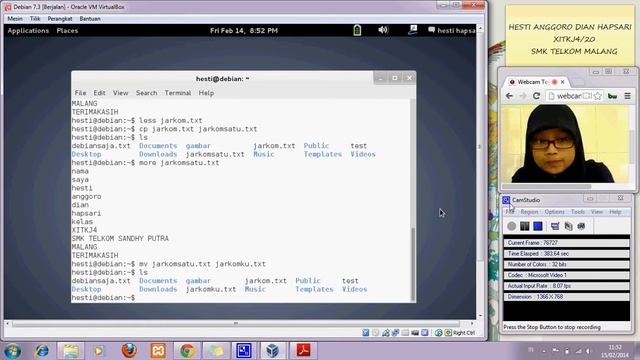Click the blue CamStudio stop button
Image resolution: width=640 pixels, height=360 pixels.
click(538, 226)
